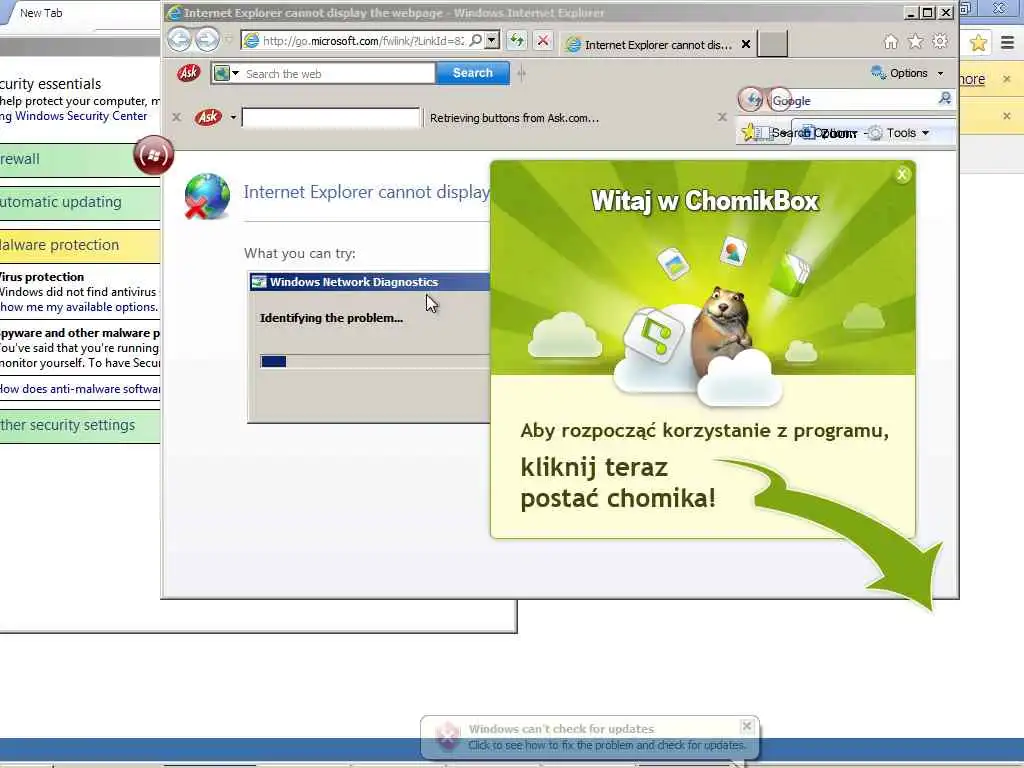Open the Tools dropdown menu
Viewport: 1024px width, 768px height.
click(900, 133)
